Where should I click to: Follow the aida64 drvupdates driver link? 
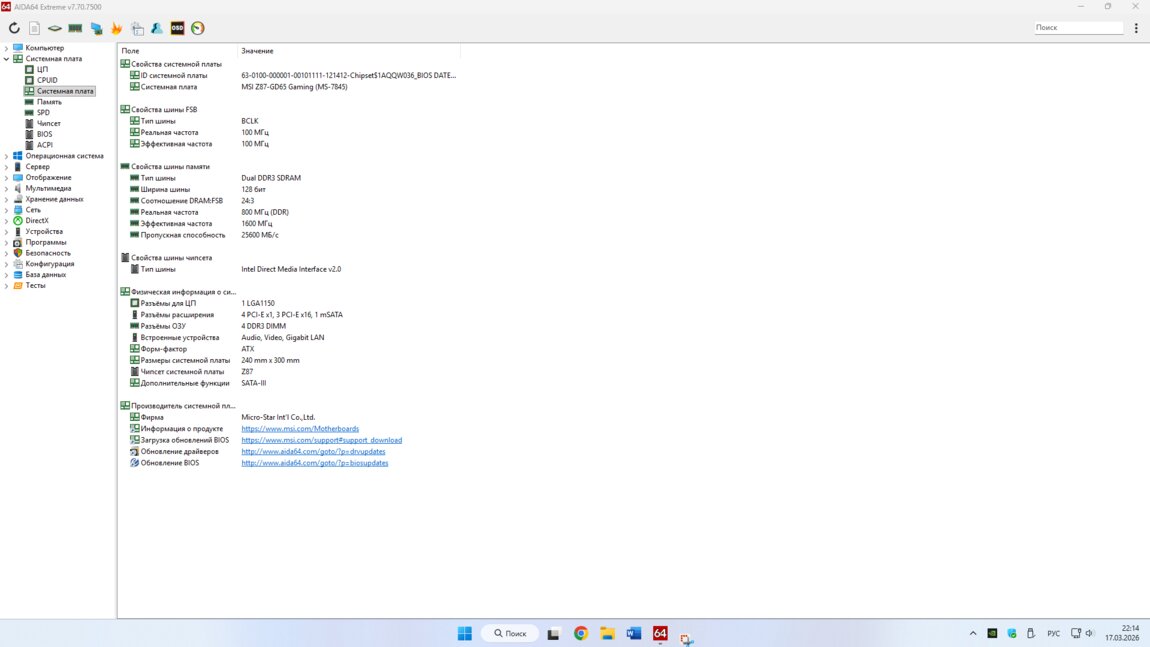tap(313, 452)
